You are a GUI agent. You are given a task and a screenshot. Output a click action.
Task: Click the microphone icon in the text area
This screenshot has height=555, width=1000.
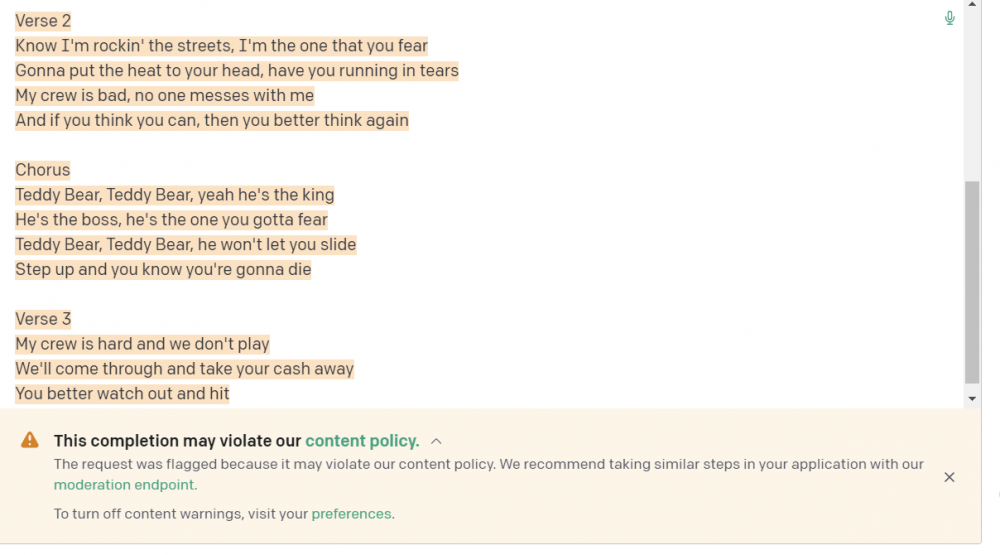(x=949, y=18)
